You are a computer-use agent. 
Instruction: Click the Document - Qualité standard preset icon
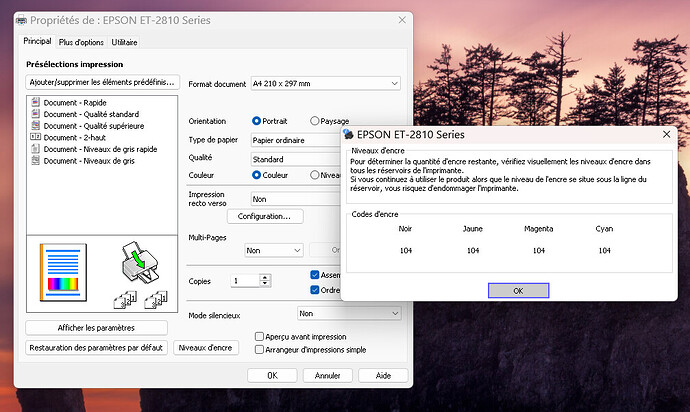pyautogui.click(x=36, y=114)
